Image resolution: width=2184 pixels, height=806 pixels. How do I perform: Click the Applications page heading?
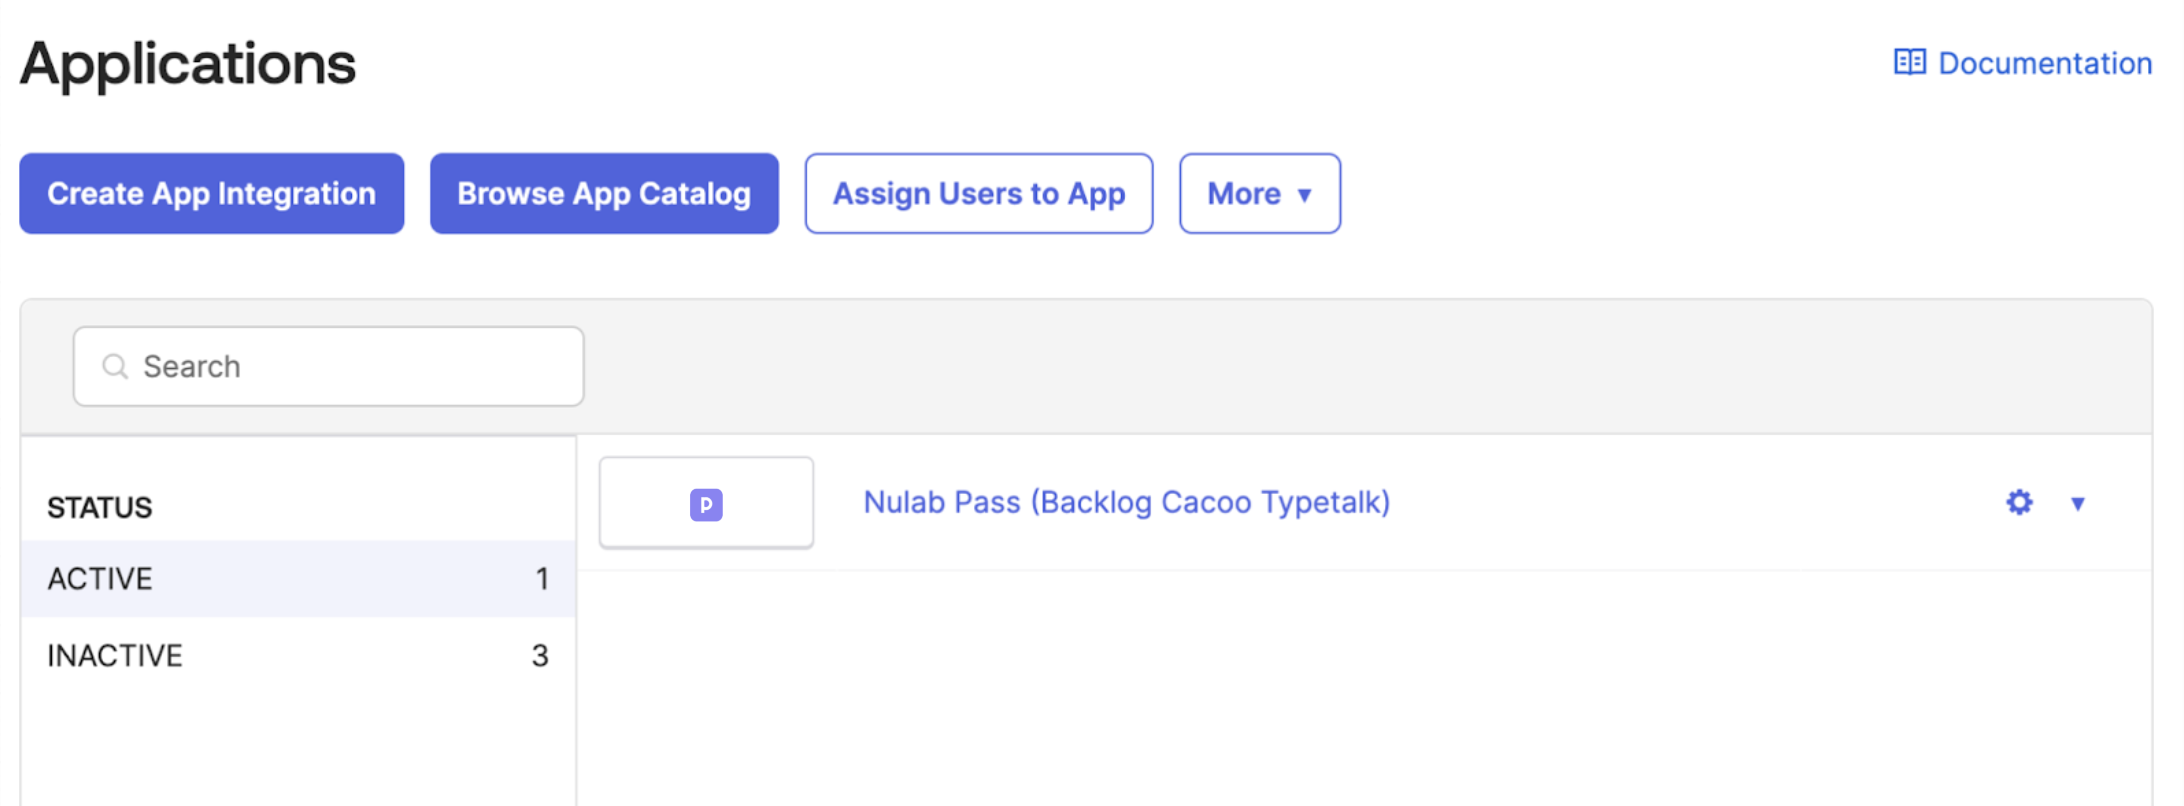(x=188, y=64)
